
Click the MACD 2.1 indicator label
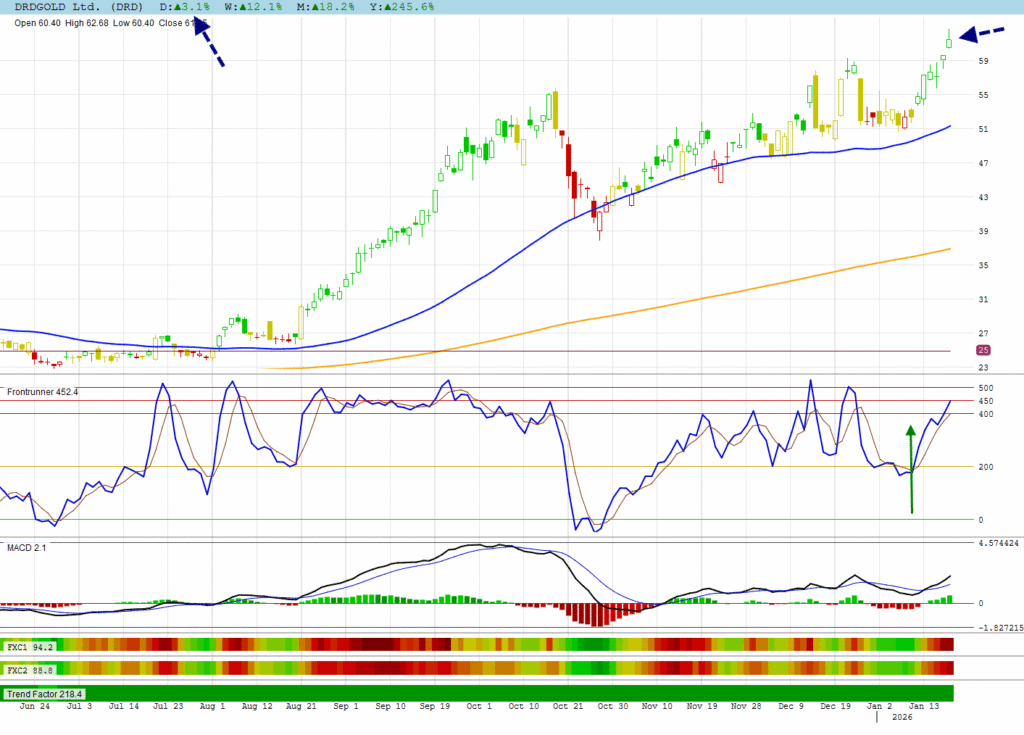coord(27,548)
